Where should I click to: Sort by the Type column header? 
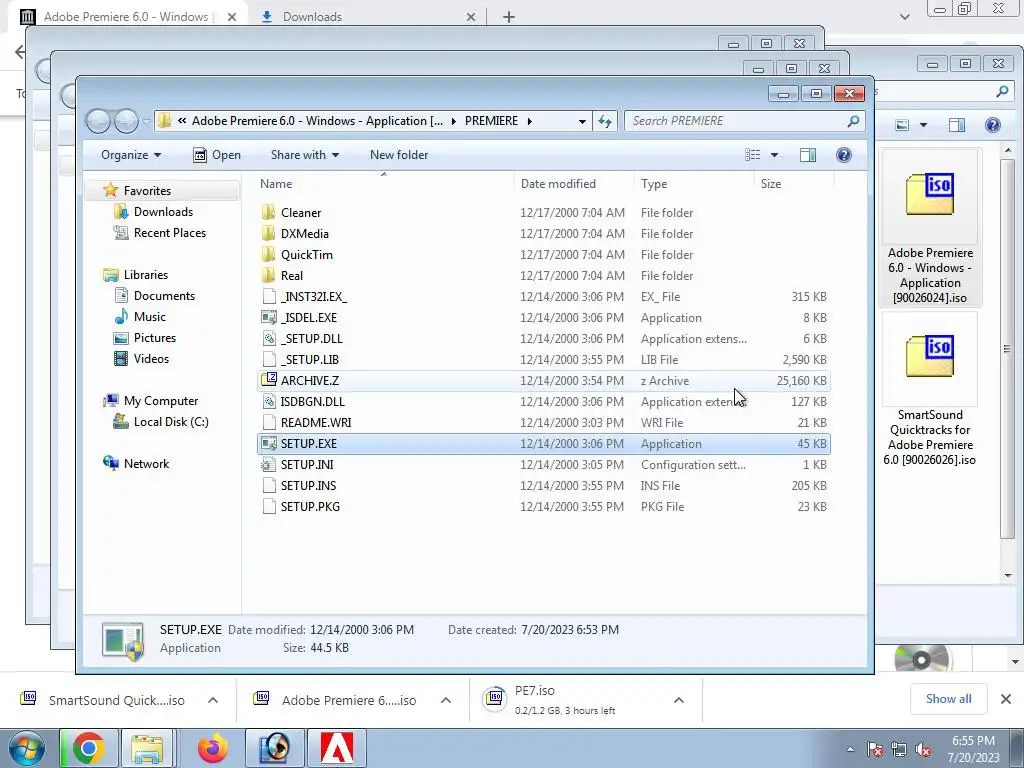click(x=694, y=184)
